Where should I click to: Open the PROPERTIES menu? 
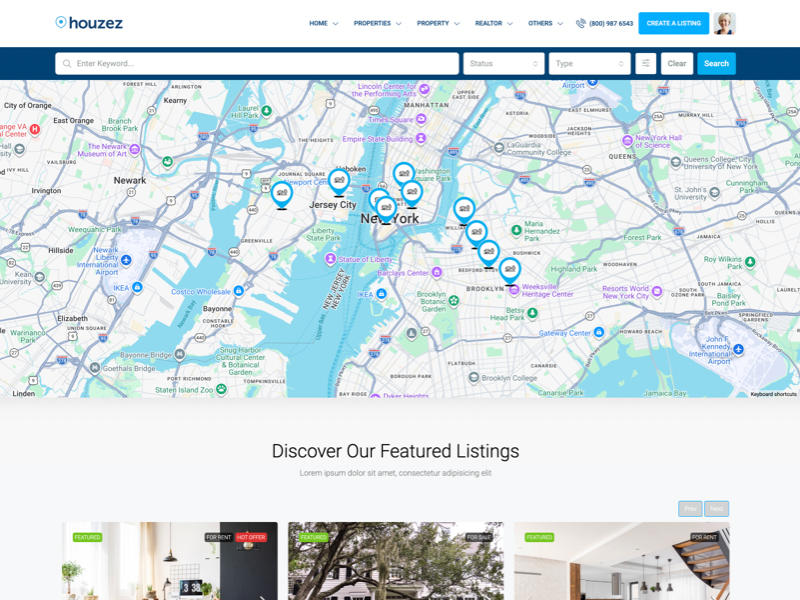click(378, 23)
